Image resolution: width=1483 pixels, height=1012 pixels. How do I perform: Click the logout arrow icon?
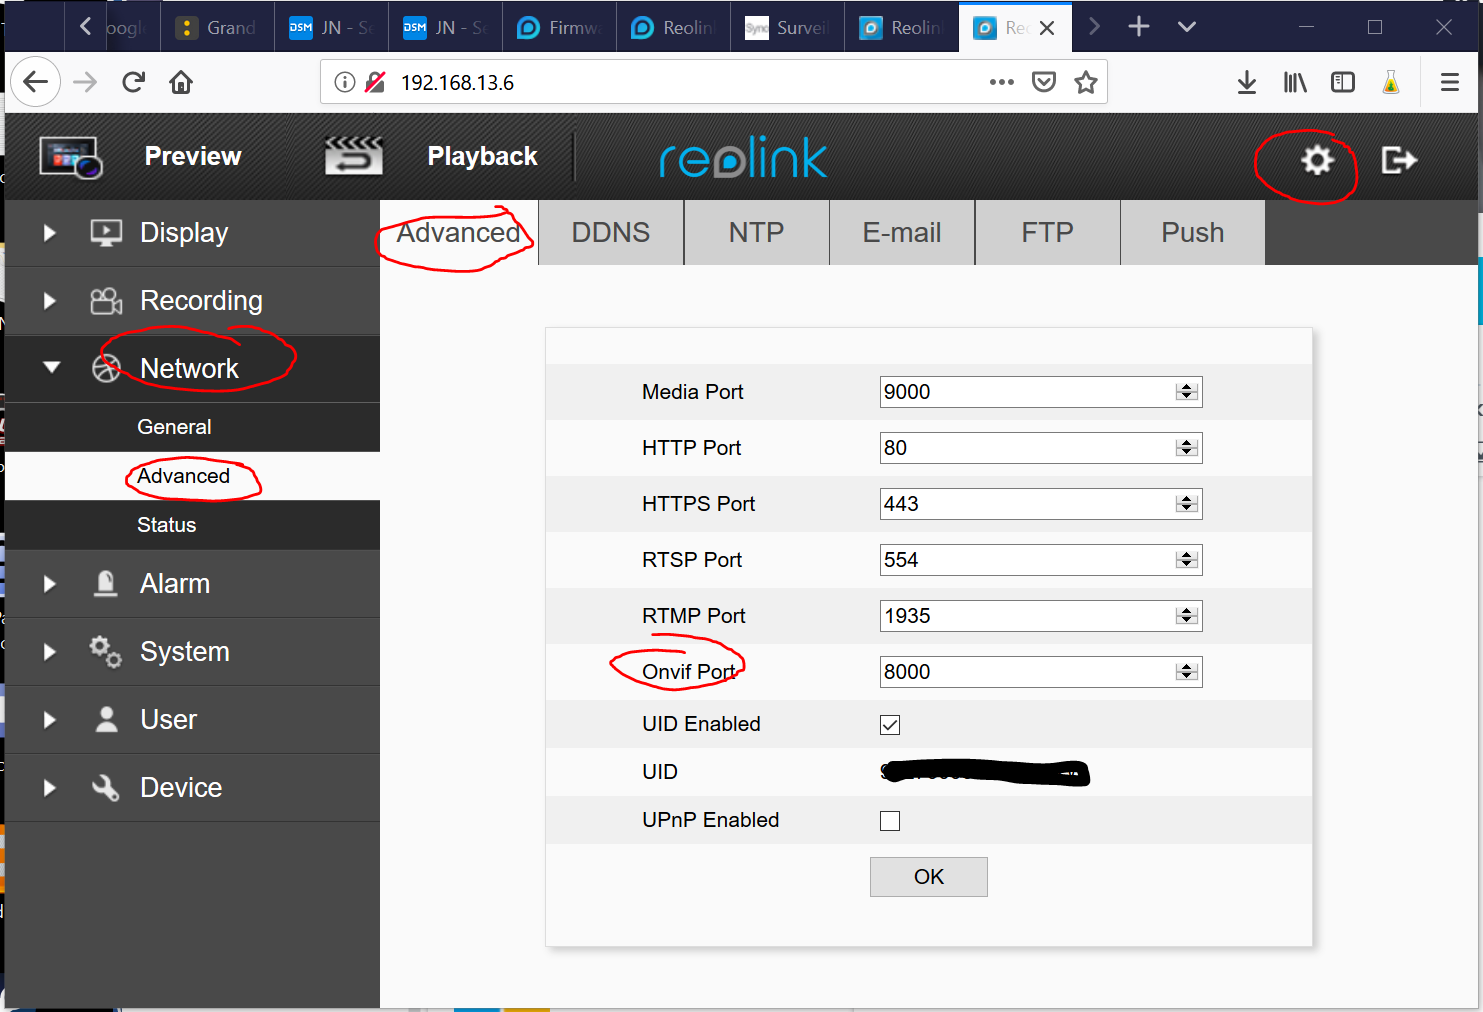(1398, 160)
